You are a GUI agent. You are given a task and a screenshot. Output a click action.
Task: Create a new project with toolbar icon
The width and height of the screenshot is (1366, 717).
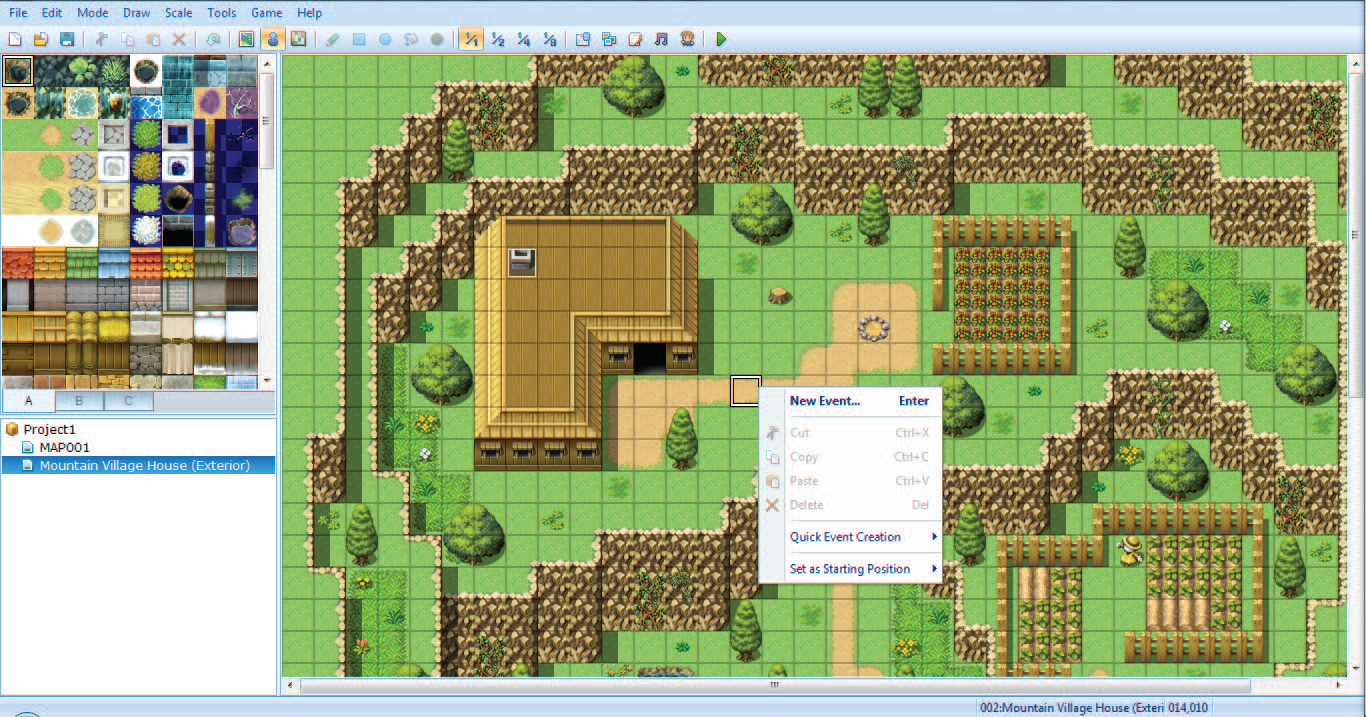click(15, 40)
